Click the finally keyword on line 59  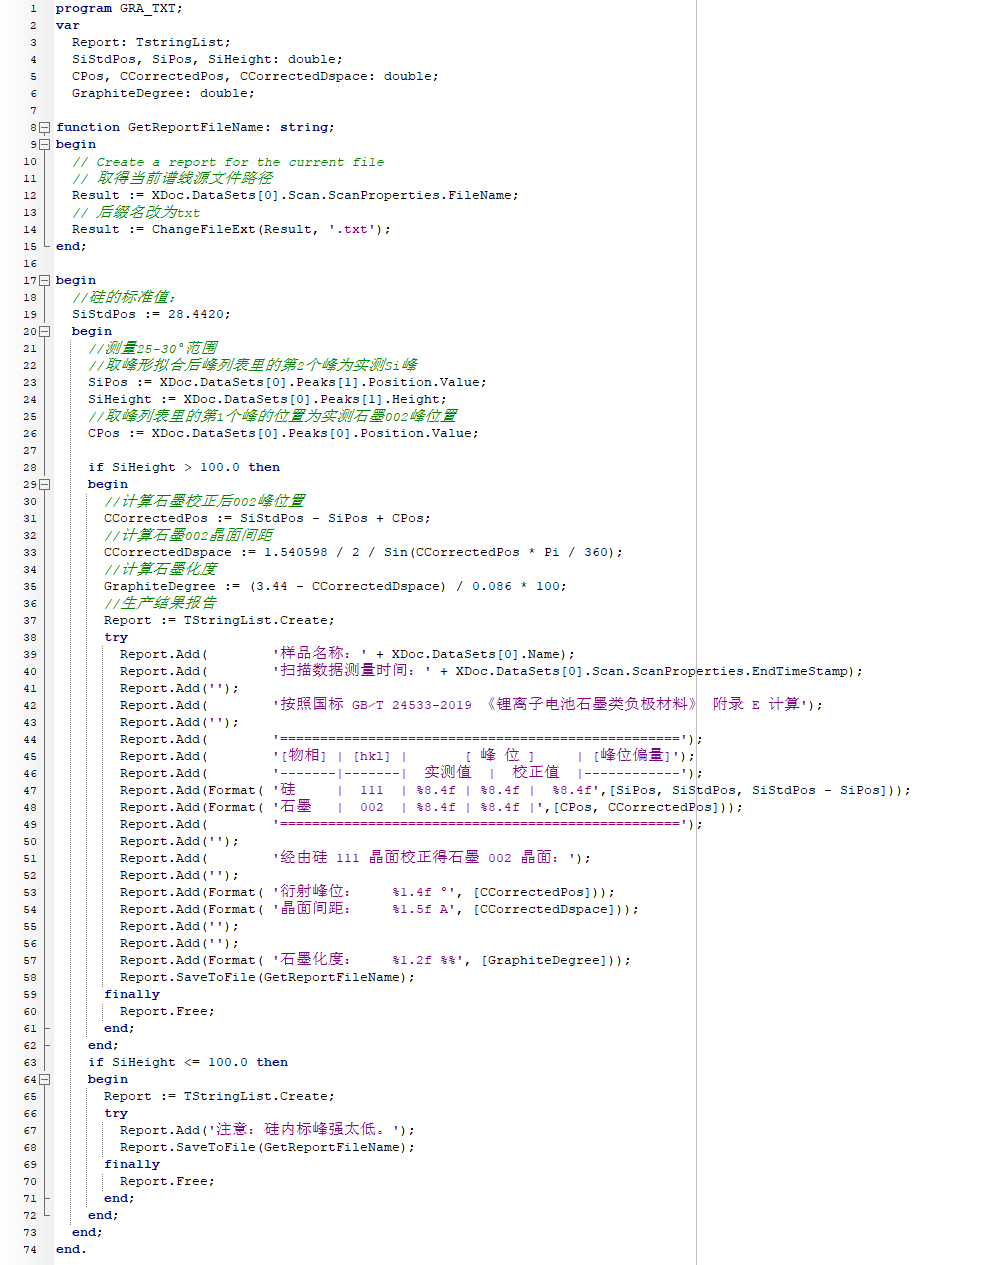[x=130, y=993]
